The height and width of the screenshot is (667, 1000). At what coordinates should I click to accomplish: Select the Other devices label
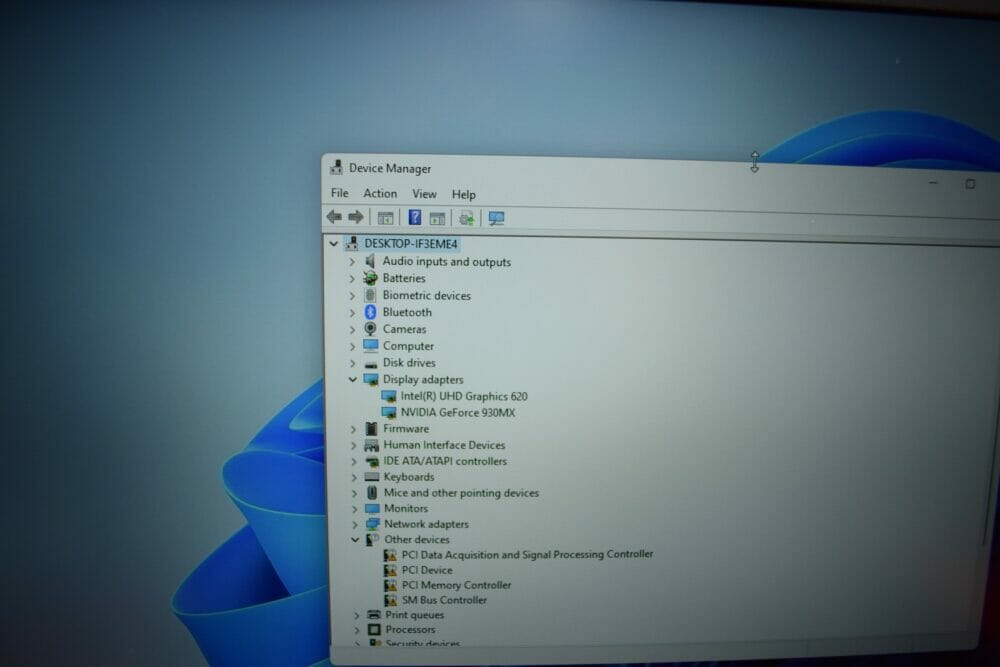[x=416, y=539]
